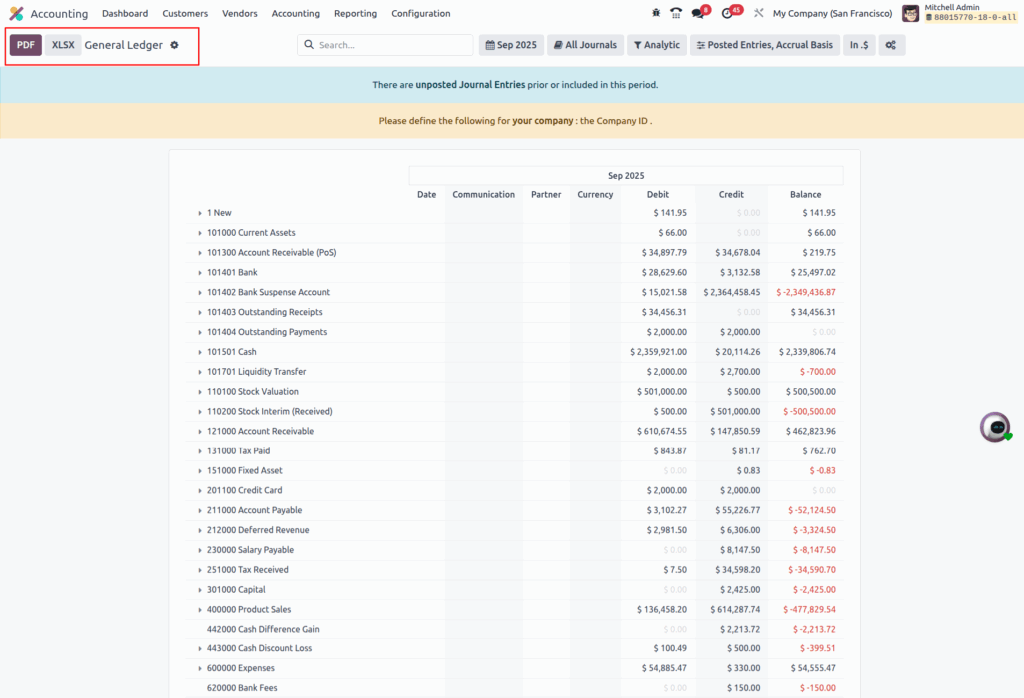Viewport: 1024px width, 698px height.
Task: Click the bug debug icon
Action: click(x=656, y=13)
